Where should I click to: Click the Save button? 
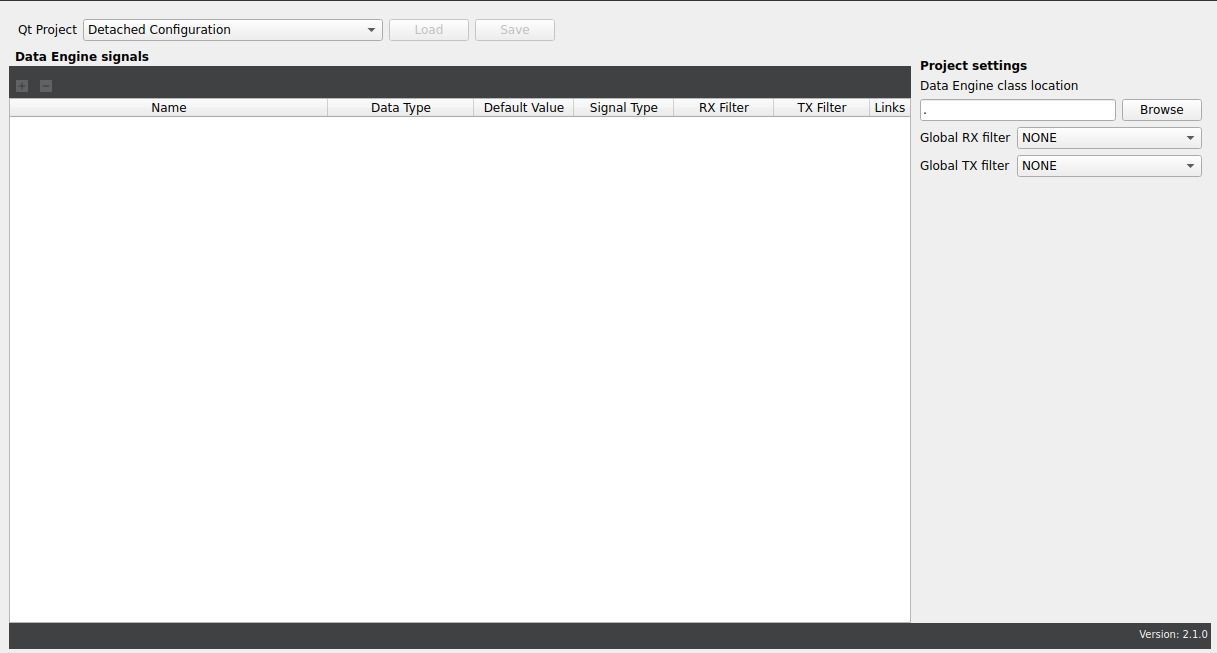point(514,29)
